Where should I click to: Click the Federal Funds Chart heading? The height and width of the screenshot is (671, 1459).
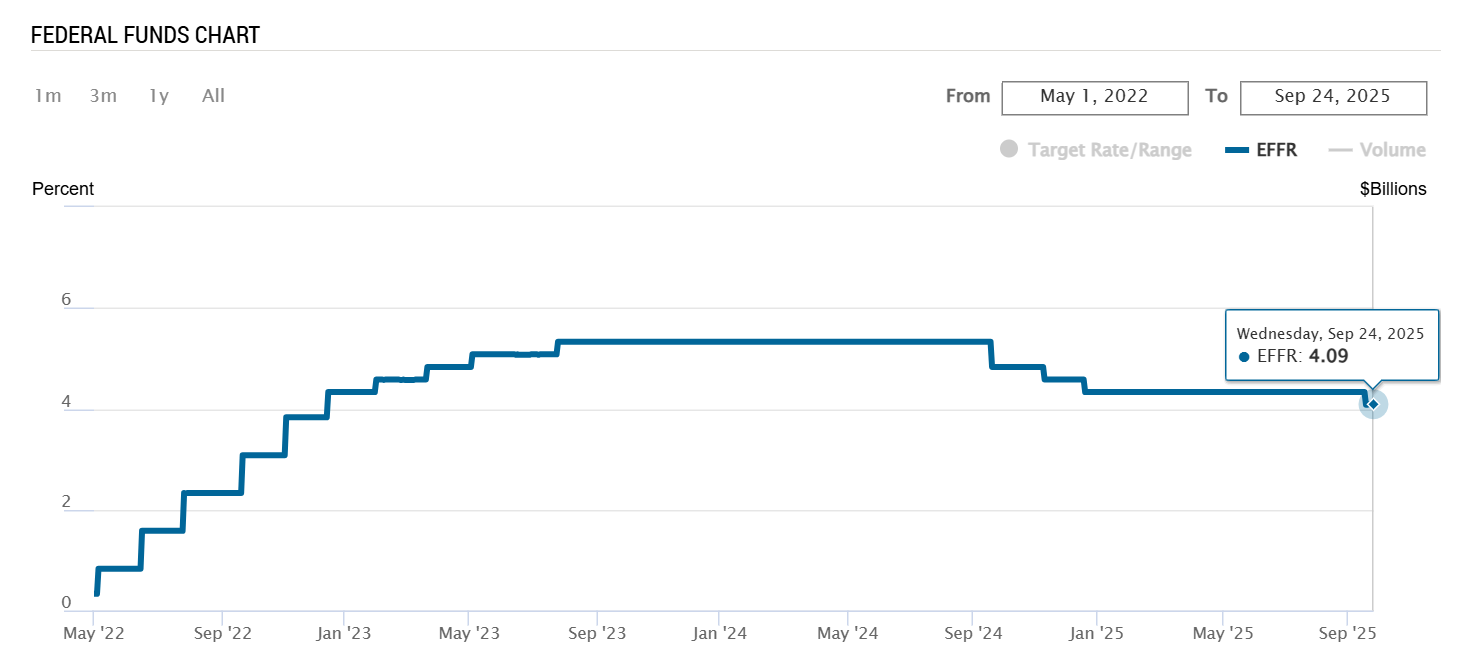click(x=145, y=35)
